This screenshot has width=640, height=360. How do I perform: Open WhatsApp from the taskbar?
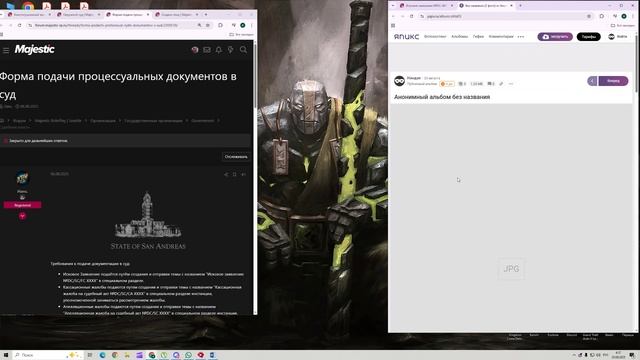point(188,355)
